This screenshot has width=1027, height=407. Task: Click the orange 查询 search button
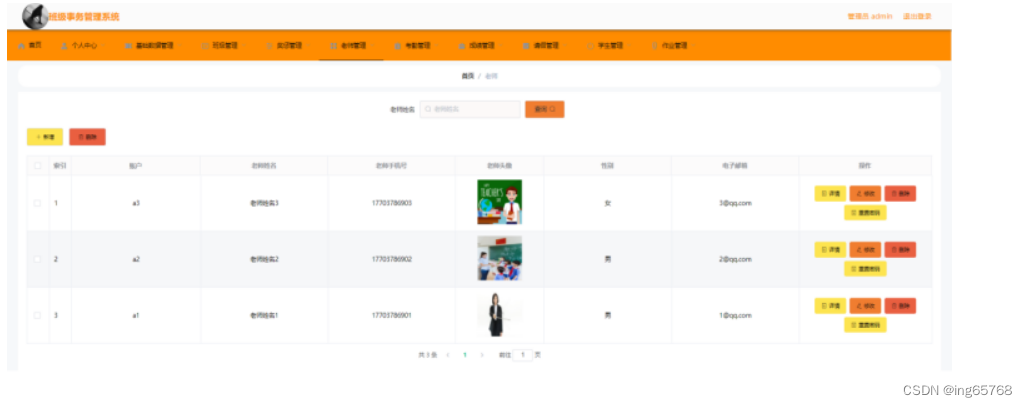(544, 109)
